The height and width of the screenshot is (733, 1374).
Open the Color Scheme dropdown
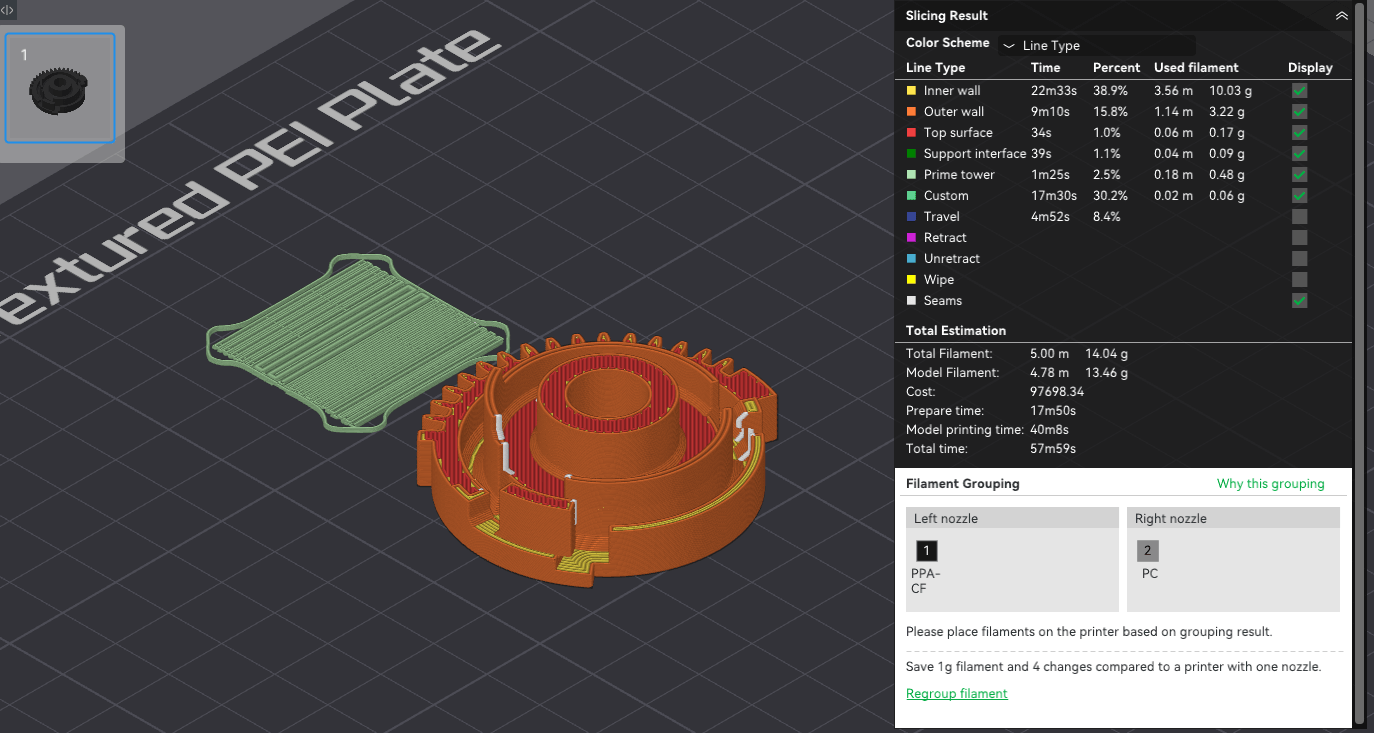[1097, 45]
